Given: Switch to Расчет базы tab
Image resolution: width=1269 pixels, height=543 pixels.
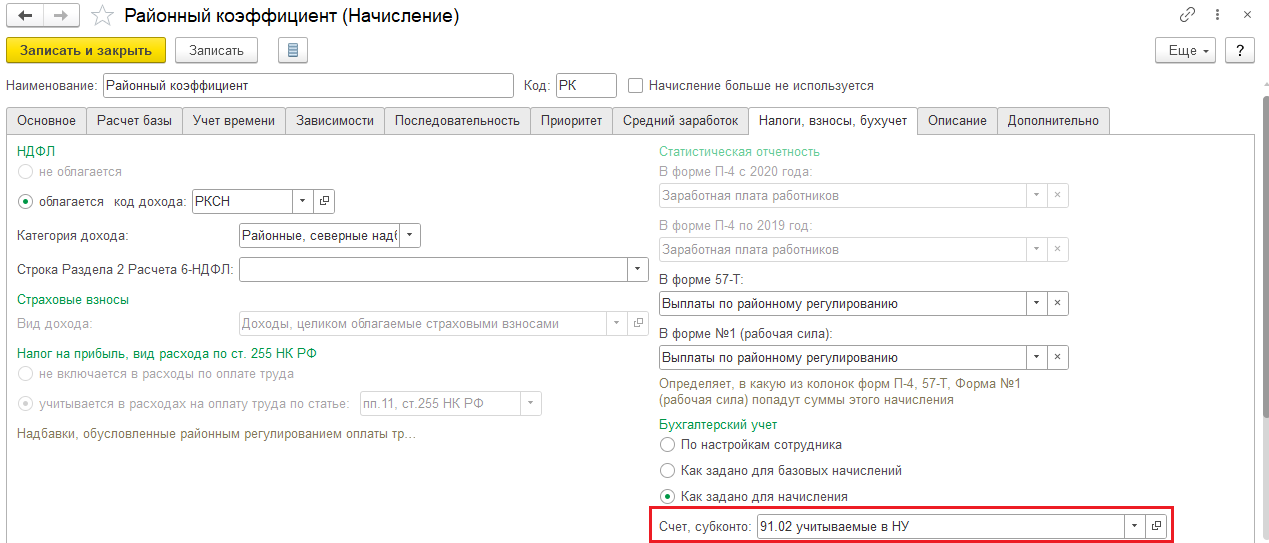Looking at the screenshot, I should click(135, 120).
